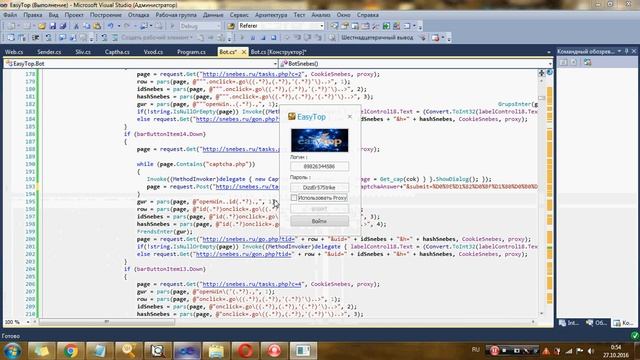This screenshot has height=360, width=640.
Task: Click the Paste icon in the toolbar
Action: coord(97,26)
